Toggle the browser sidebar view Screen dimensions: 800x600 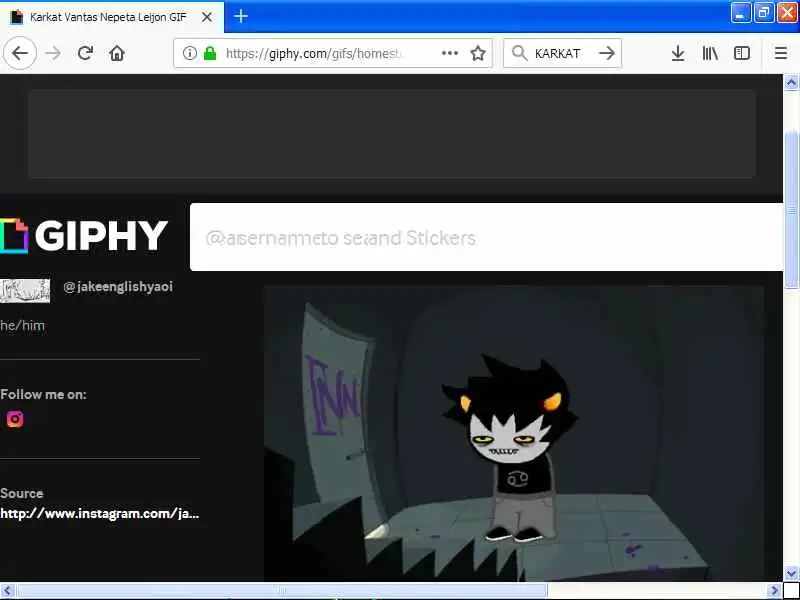tap(741, 53)
